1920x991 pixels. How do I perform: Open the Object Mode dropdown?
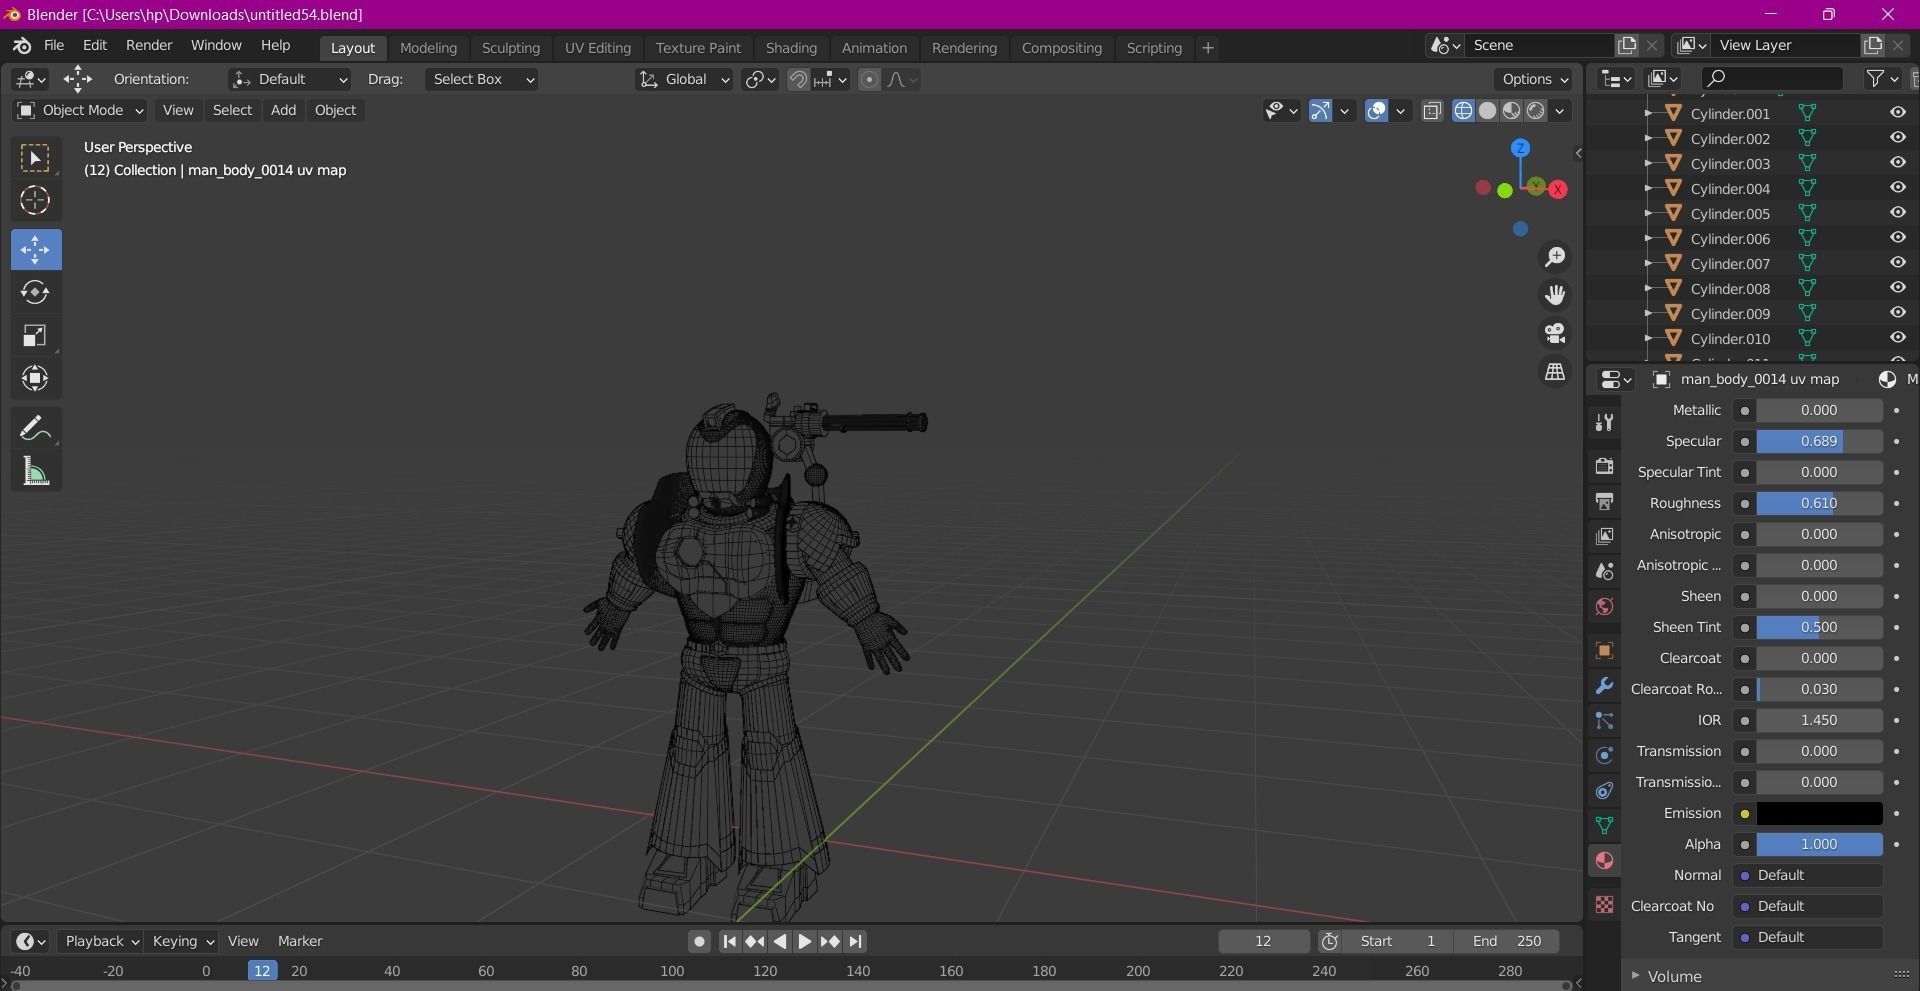[x=80, y=110]
